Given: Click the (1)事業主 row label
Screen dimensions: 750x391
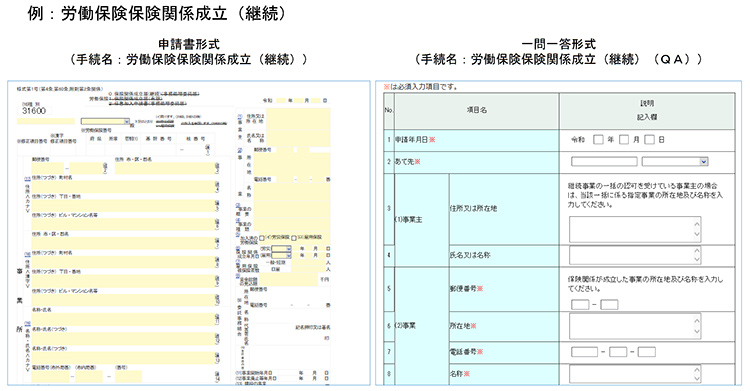Looking at the screenshot, I should click(408, 220).
